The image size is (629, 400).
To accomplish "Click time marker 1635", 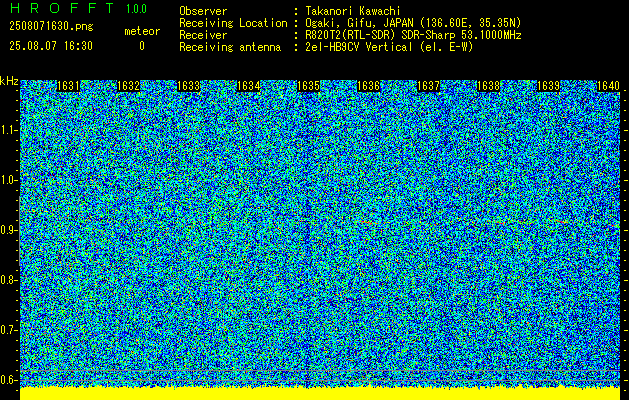I will [308, 86].
